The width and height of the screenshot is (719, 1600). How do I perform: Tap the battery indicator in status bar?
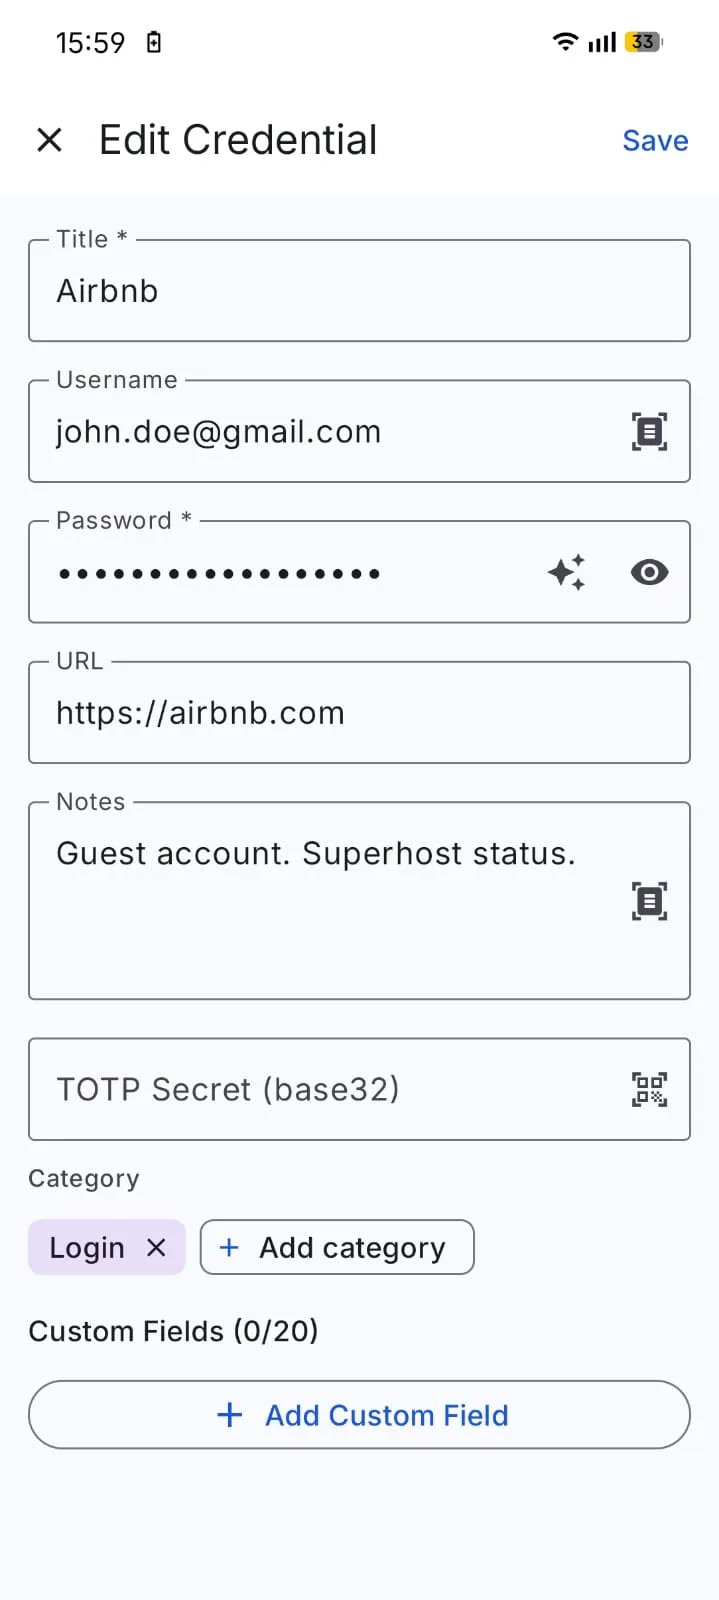(x=643, y=42)
